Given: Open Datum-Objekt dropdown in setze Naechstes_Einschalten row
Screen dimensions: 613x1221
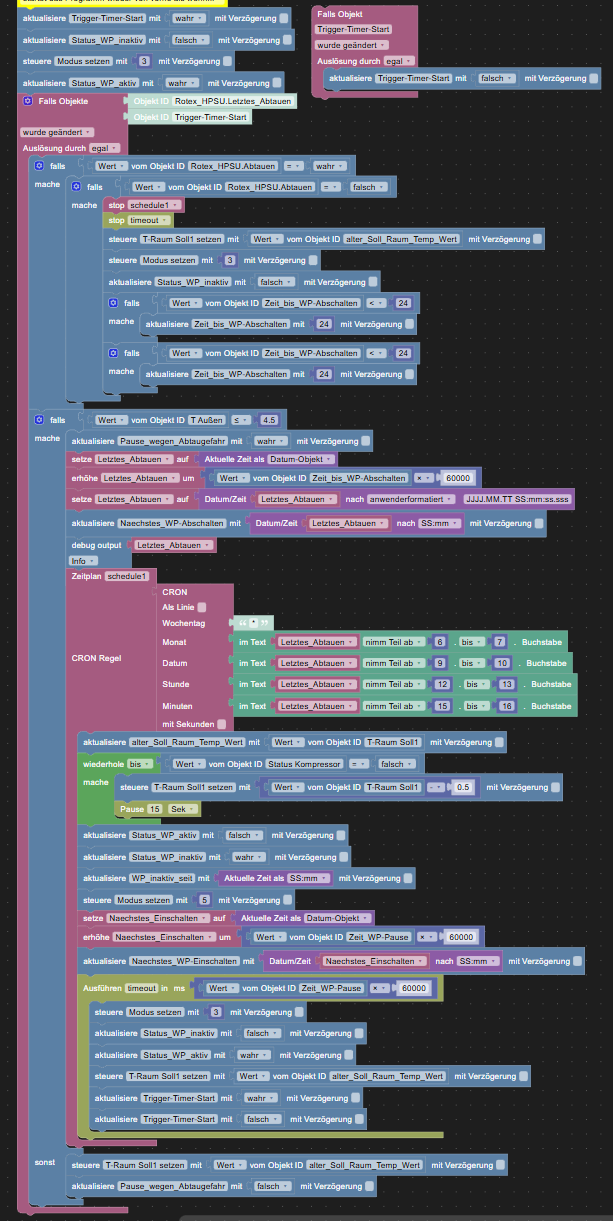Looking at the screenshot, I should point(338,918).
